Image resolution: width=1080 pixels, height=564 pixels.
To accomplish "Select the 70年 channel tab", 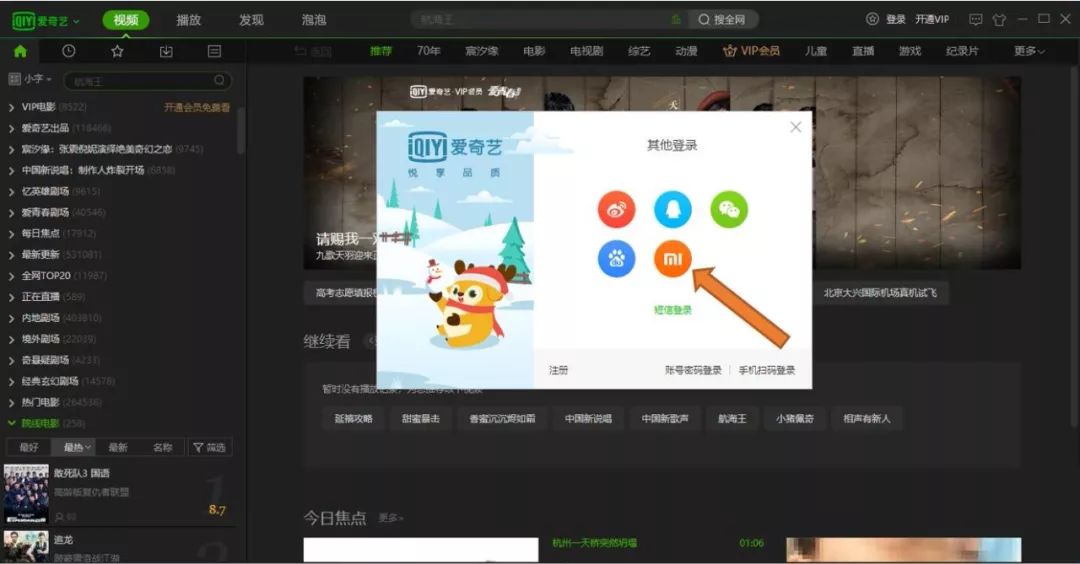I will pyautogui.click(x=428, y=51).
